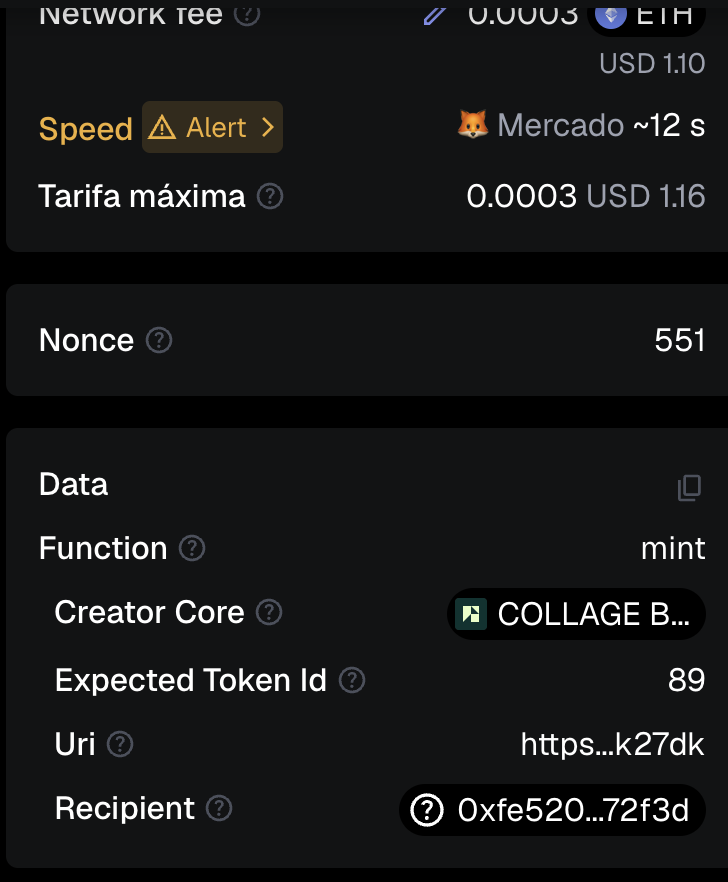This screenshot has width=728, height=882.
Task: Click the Nonce value 551
Action: [680, 340]
